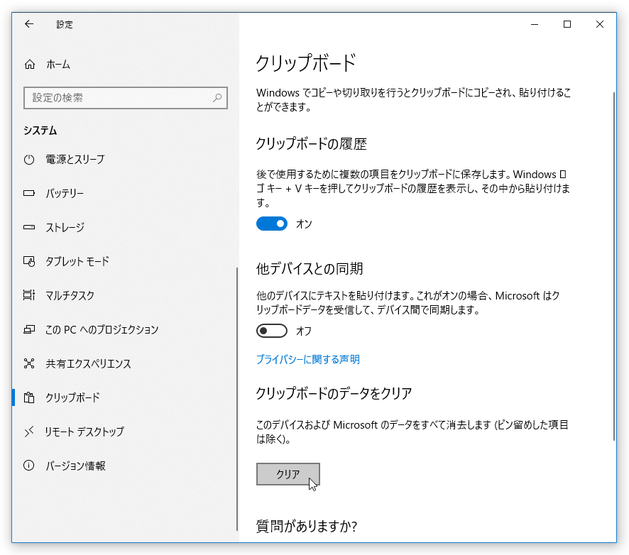Click the システム section label
Viewport: 629px width, 555px height.
[x=40, y=130]
